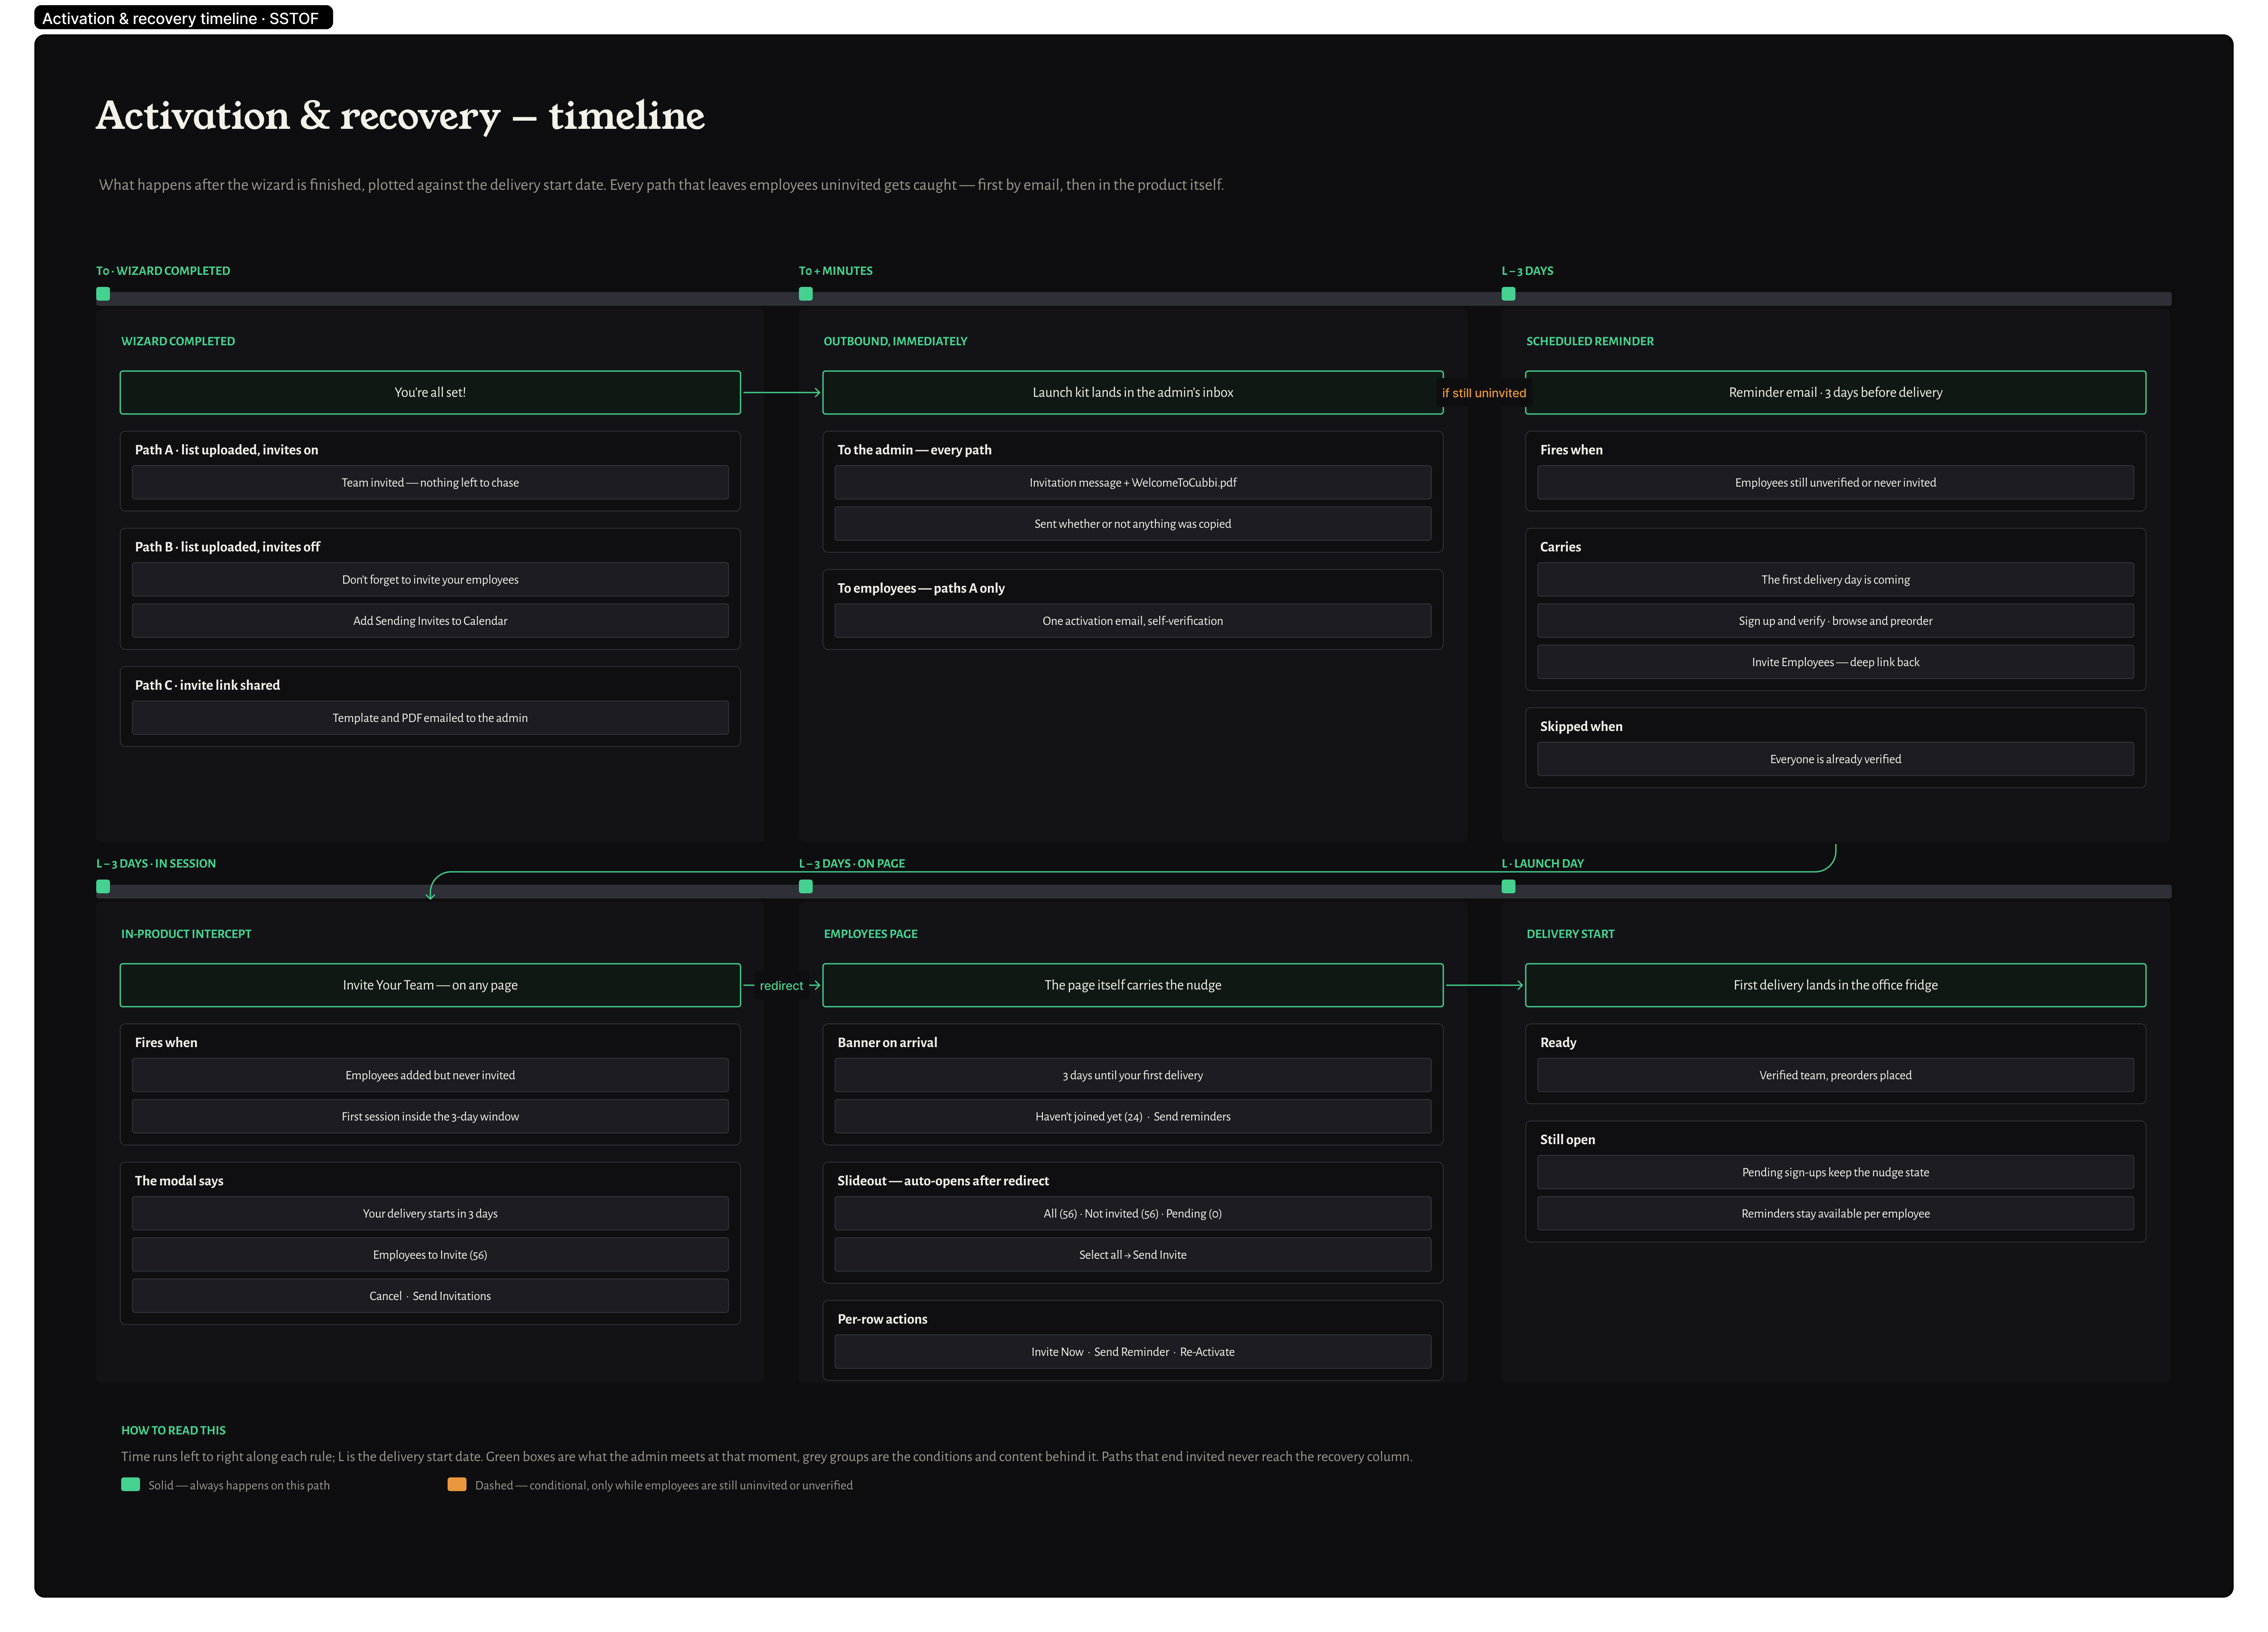2268x1632 pixels.
Task: Click "Reminders stay available per employee" row
Action: tap(1835, 1213)
